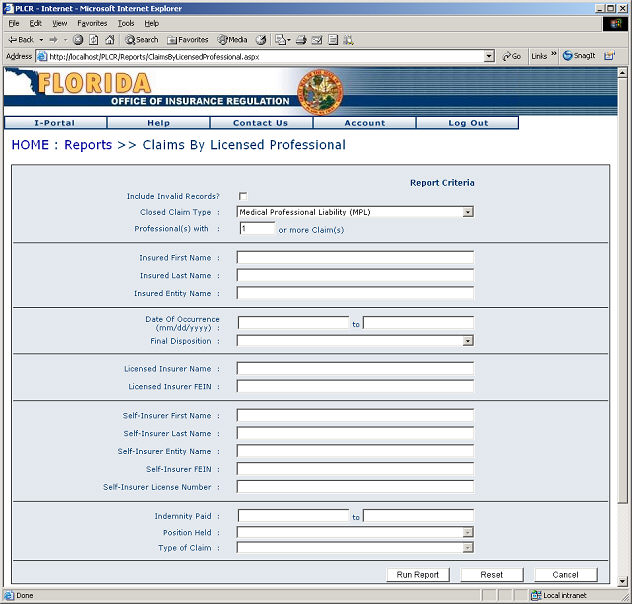Open the Search toolbar button
632x604 pixels.
pyautogui.click(x=141, y=40)
